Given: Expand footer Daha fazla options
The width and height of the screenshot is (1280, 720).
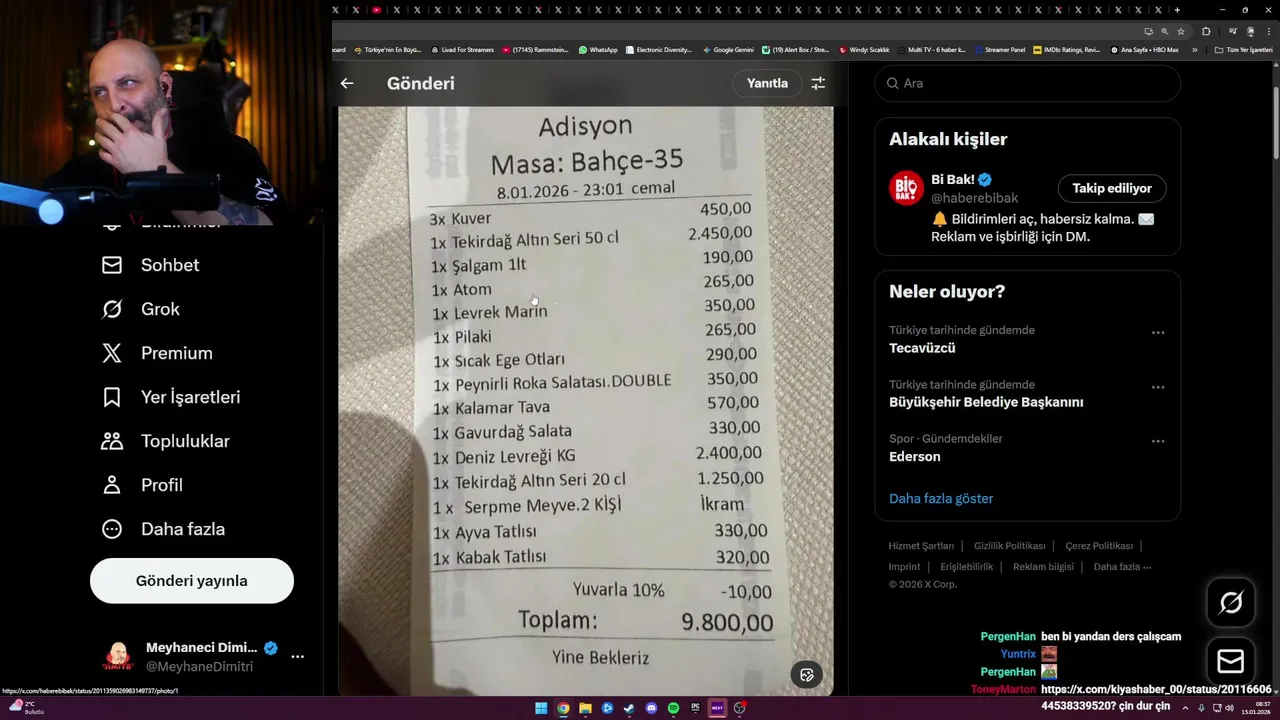Looking at the screenshot, I should coord(1122,567).
